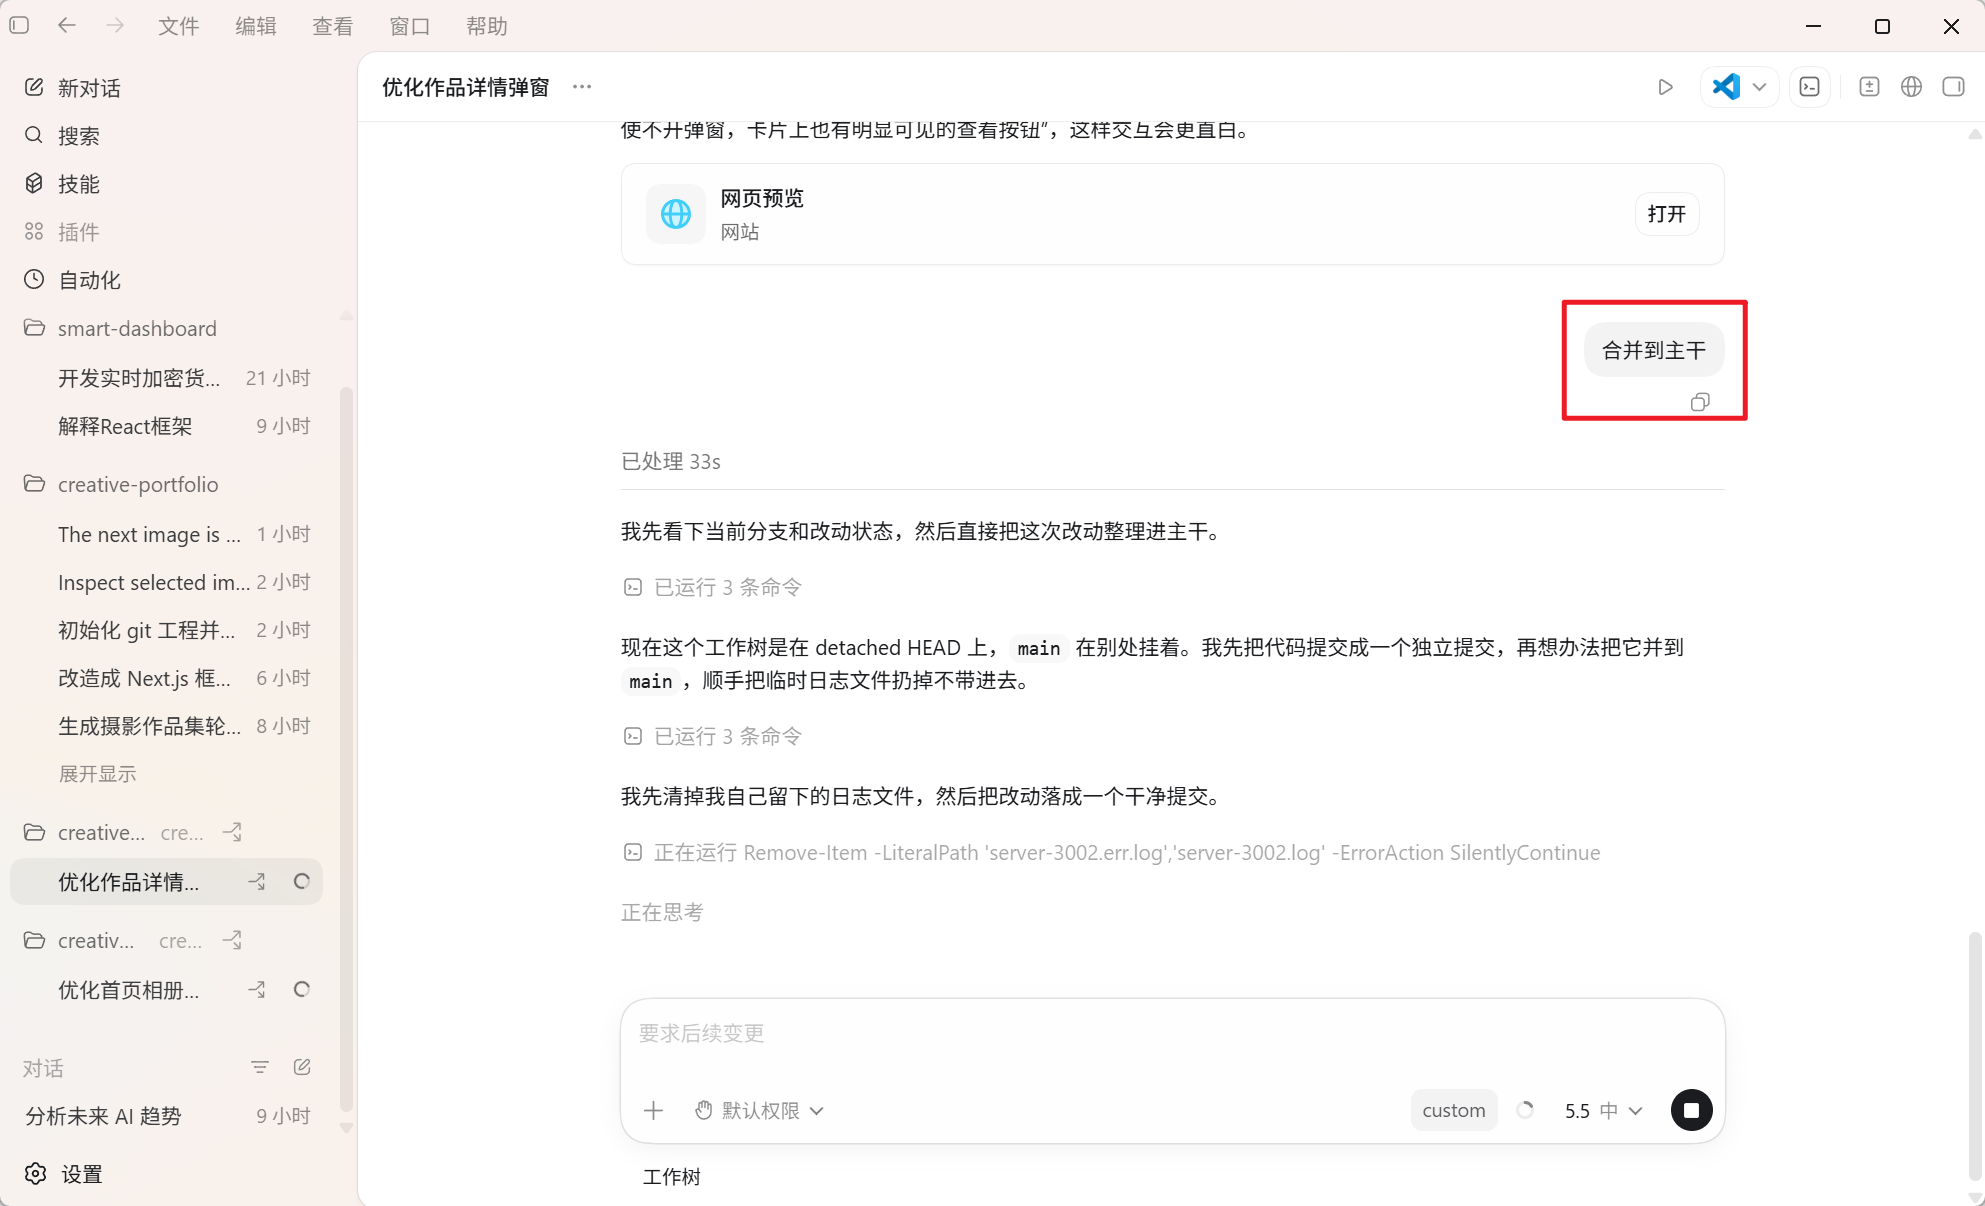Viewport: 1985px width, 1206px height.
Task: Select the 优化首页相册 conversation
Action: [168, 990]
